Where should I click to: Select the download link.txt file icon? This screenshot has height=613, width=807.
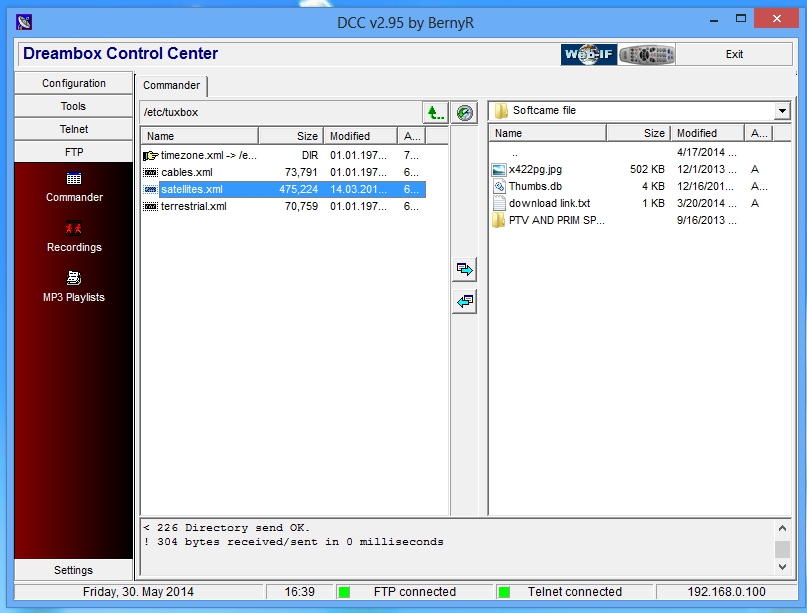pyautogui.click(x=499, y=203)
